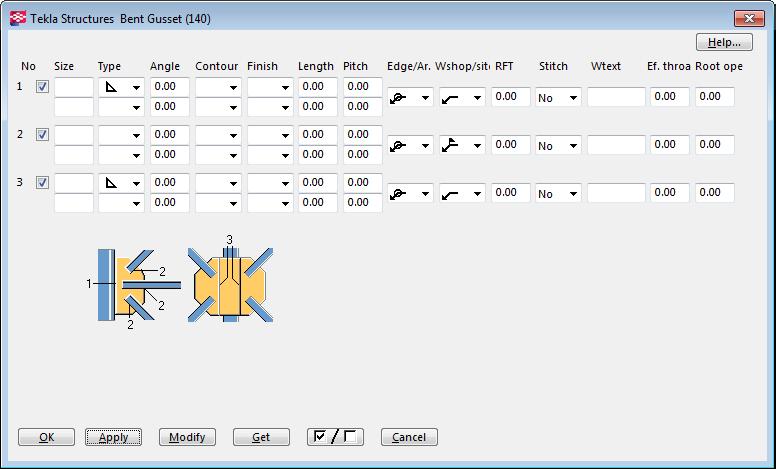
Task: Open row 3 Stitch dropdown showing No
Action: (558, 193)
